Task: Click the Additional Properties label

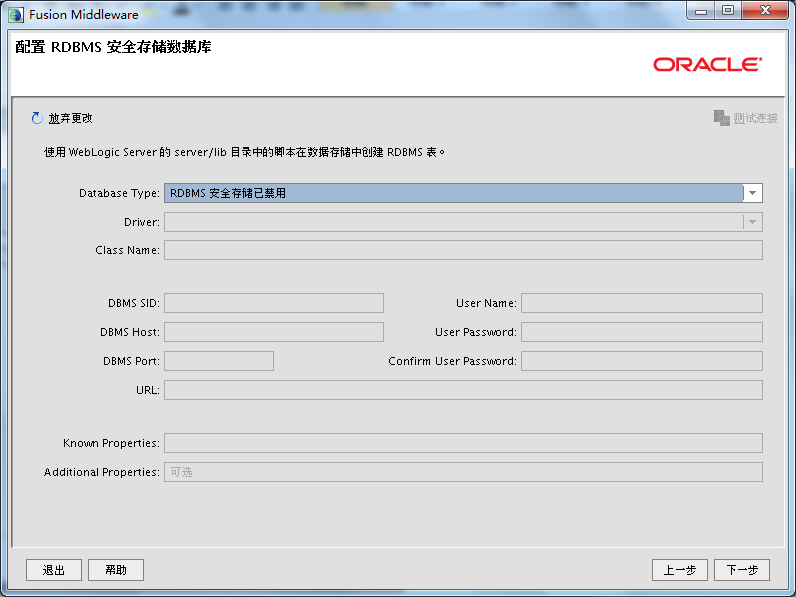Action: coord(102,472)
